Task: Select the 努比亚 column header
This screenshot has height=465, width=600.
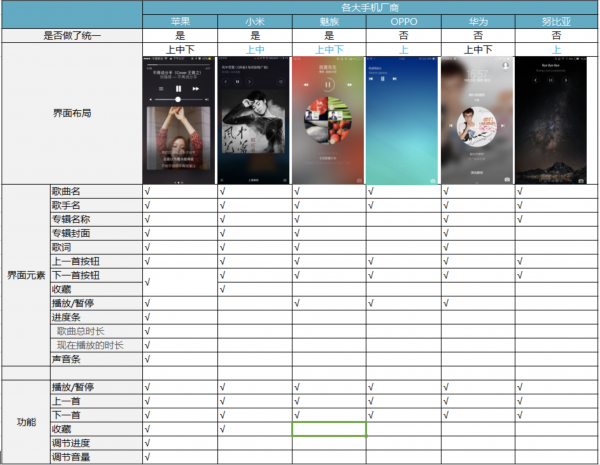Action: (556, 21)
